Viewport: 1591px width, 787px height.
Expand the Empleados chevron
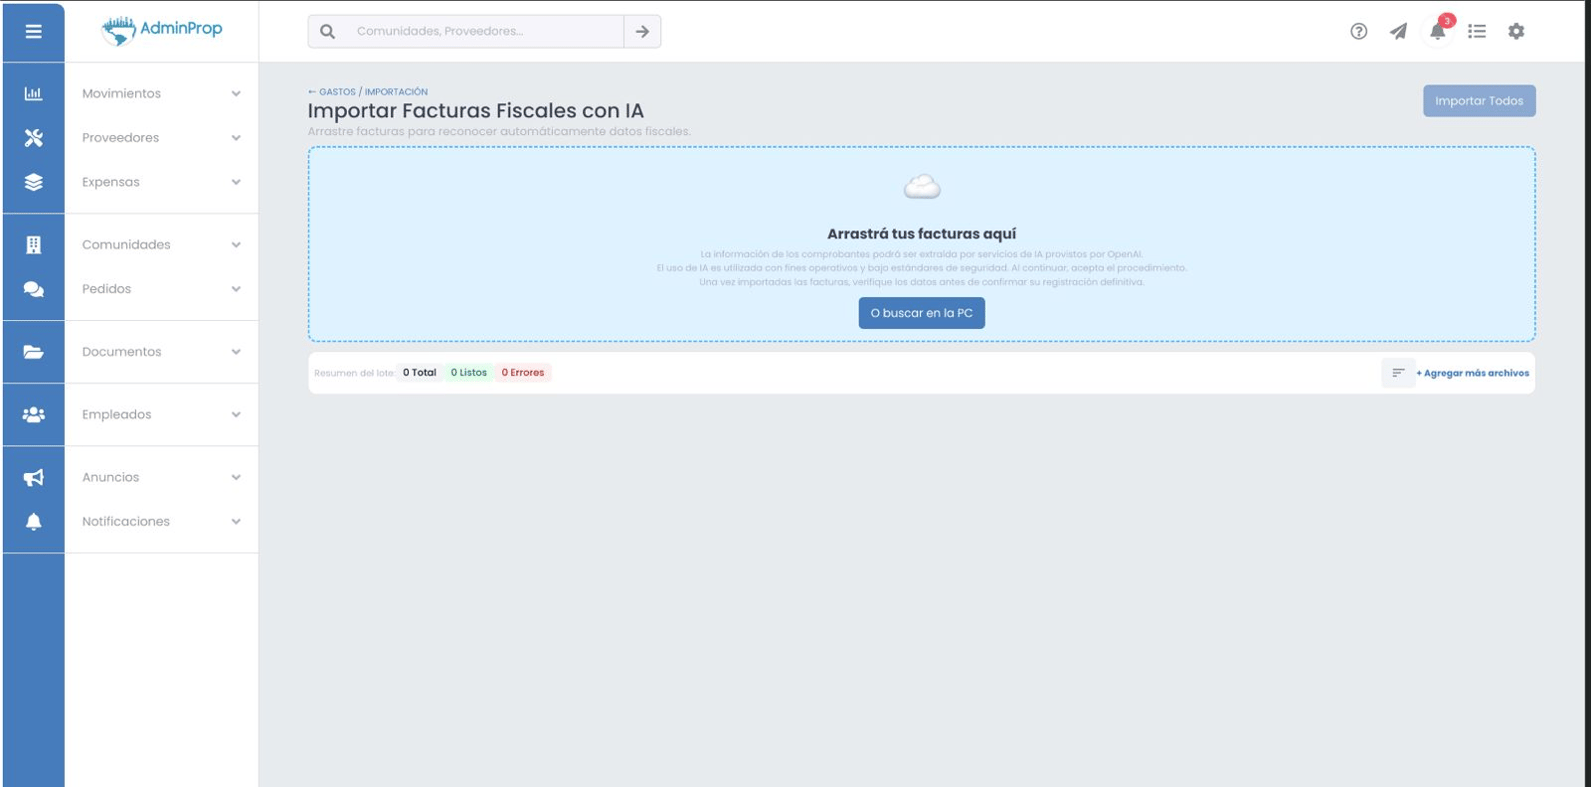click(236, 414)
